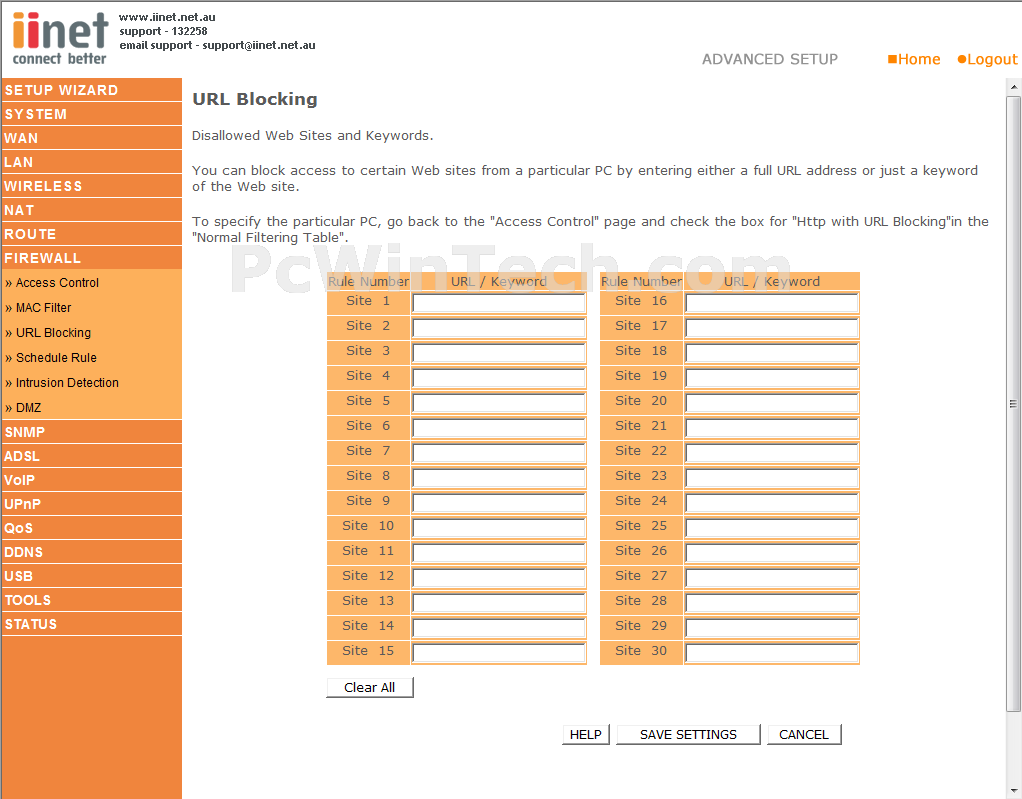Focus the Site 25 URL field

[x=772, y=528]
